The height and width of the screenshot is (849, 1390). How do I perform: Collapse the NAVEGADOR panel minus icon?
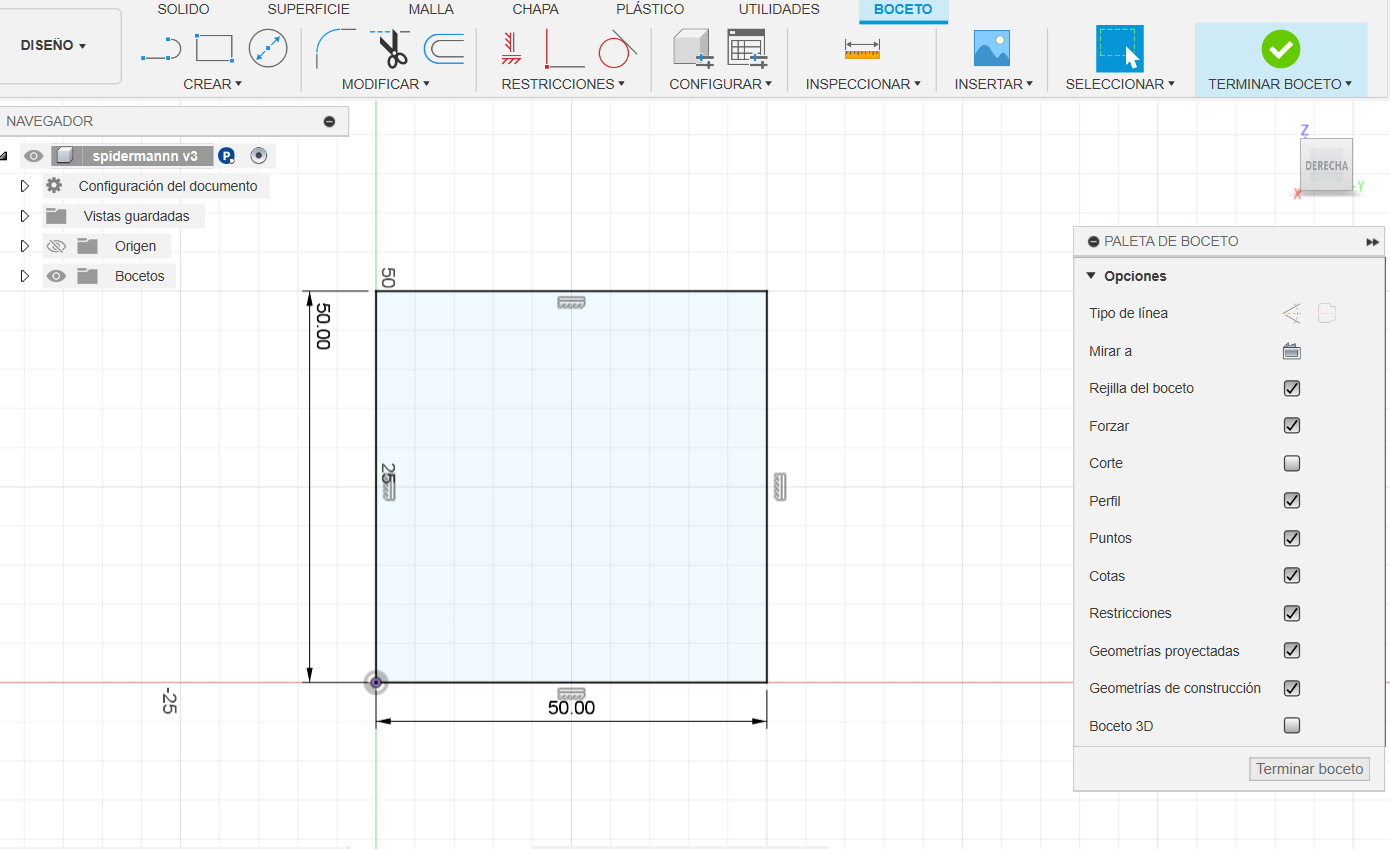pyautogui.click(x=329, y=121)
